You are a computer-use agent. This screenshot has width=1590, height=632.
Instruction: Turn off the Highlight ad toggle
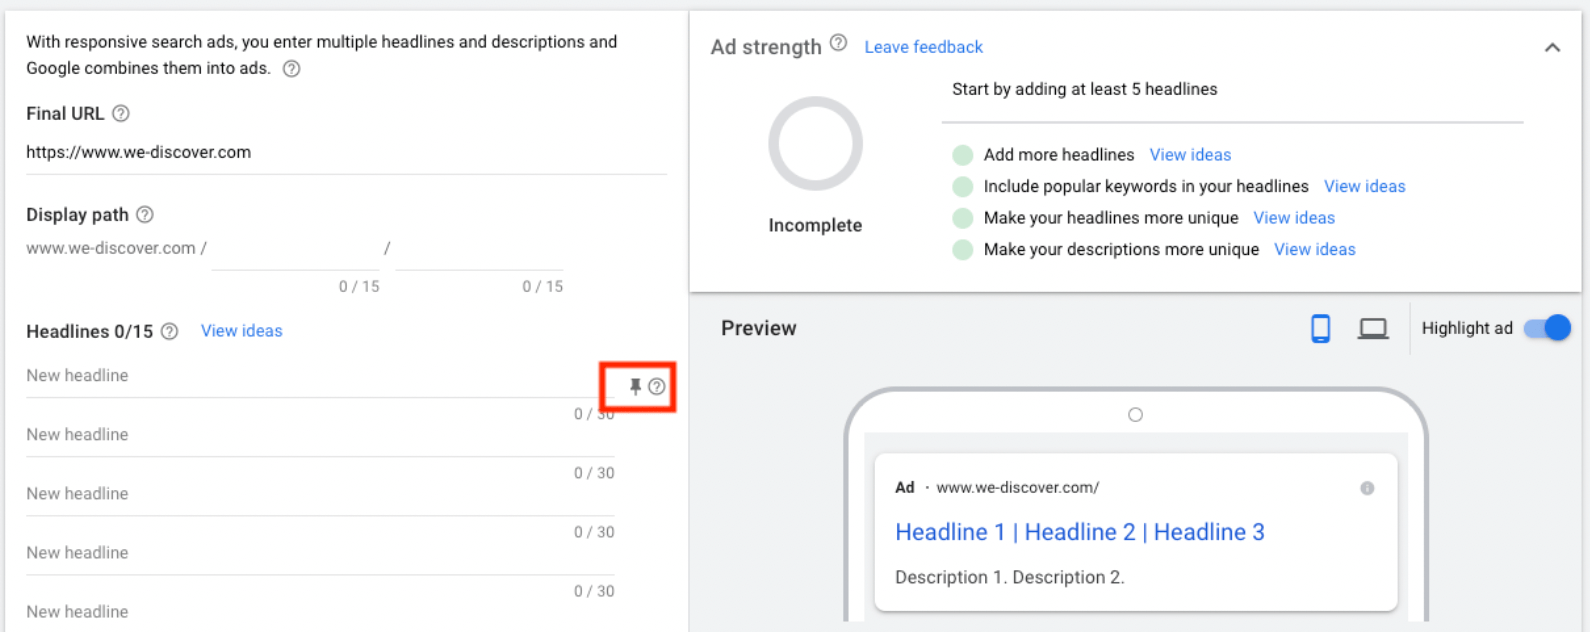point(1548,328)
